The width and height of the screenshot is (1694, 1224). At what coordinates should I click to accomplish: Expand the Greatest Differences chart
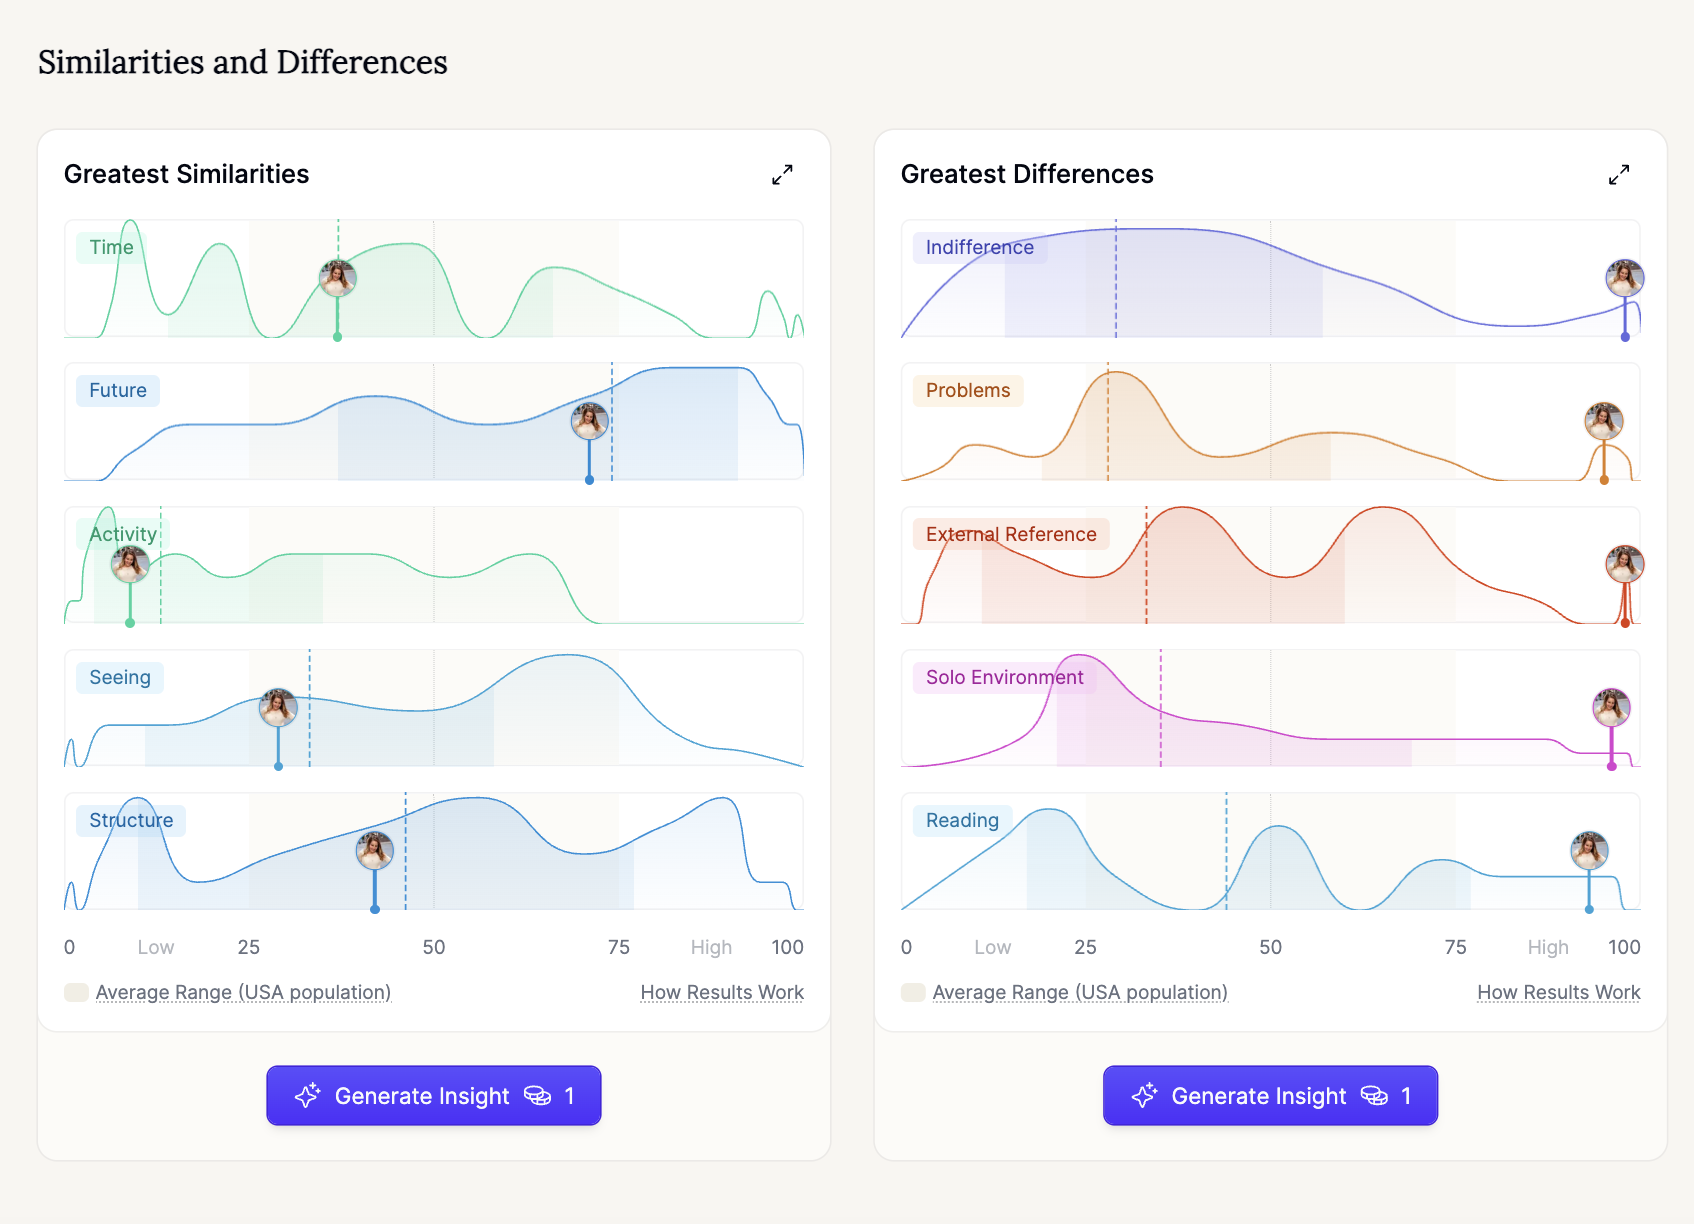click(x=1619, y=175)
